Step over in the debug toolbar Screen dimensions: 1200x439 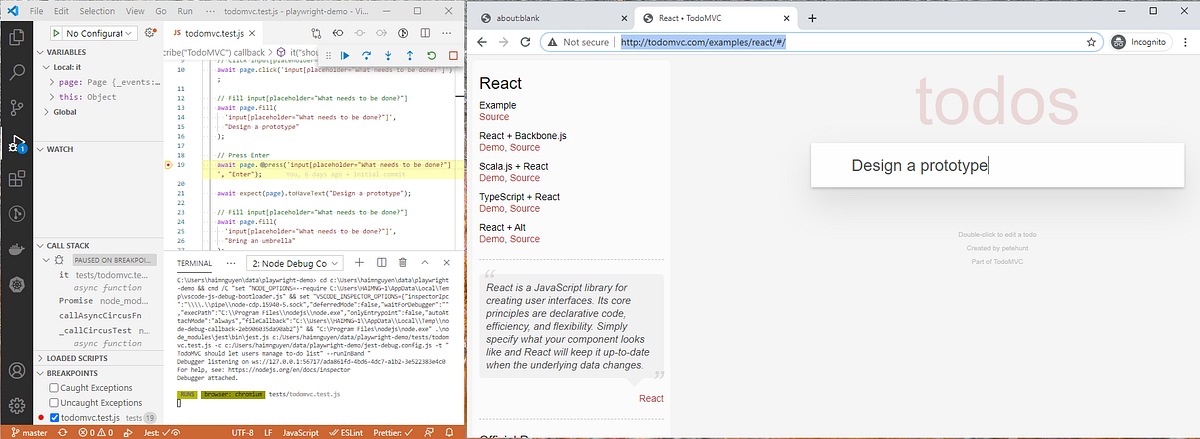pos(366,56)
